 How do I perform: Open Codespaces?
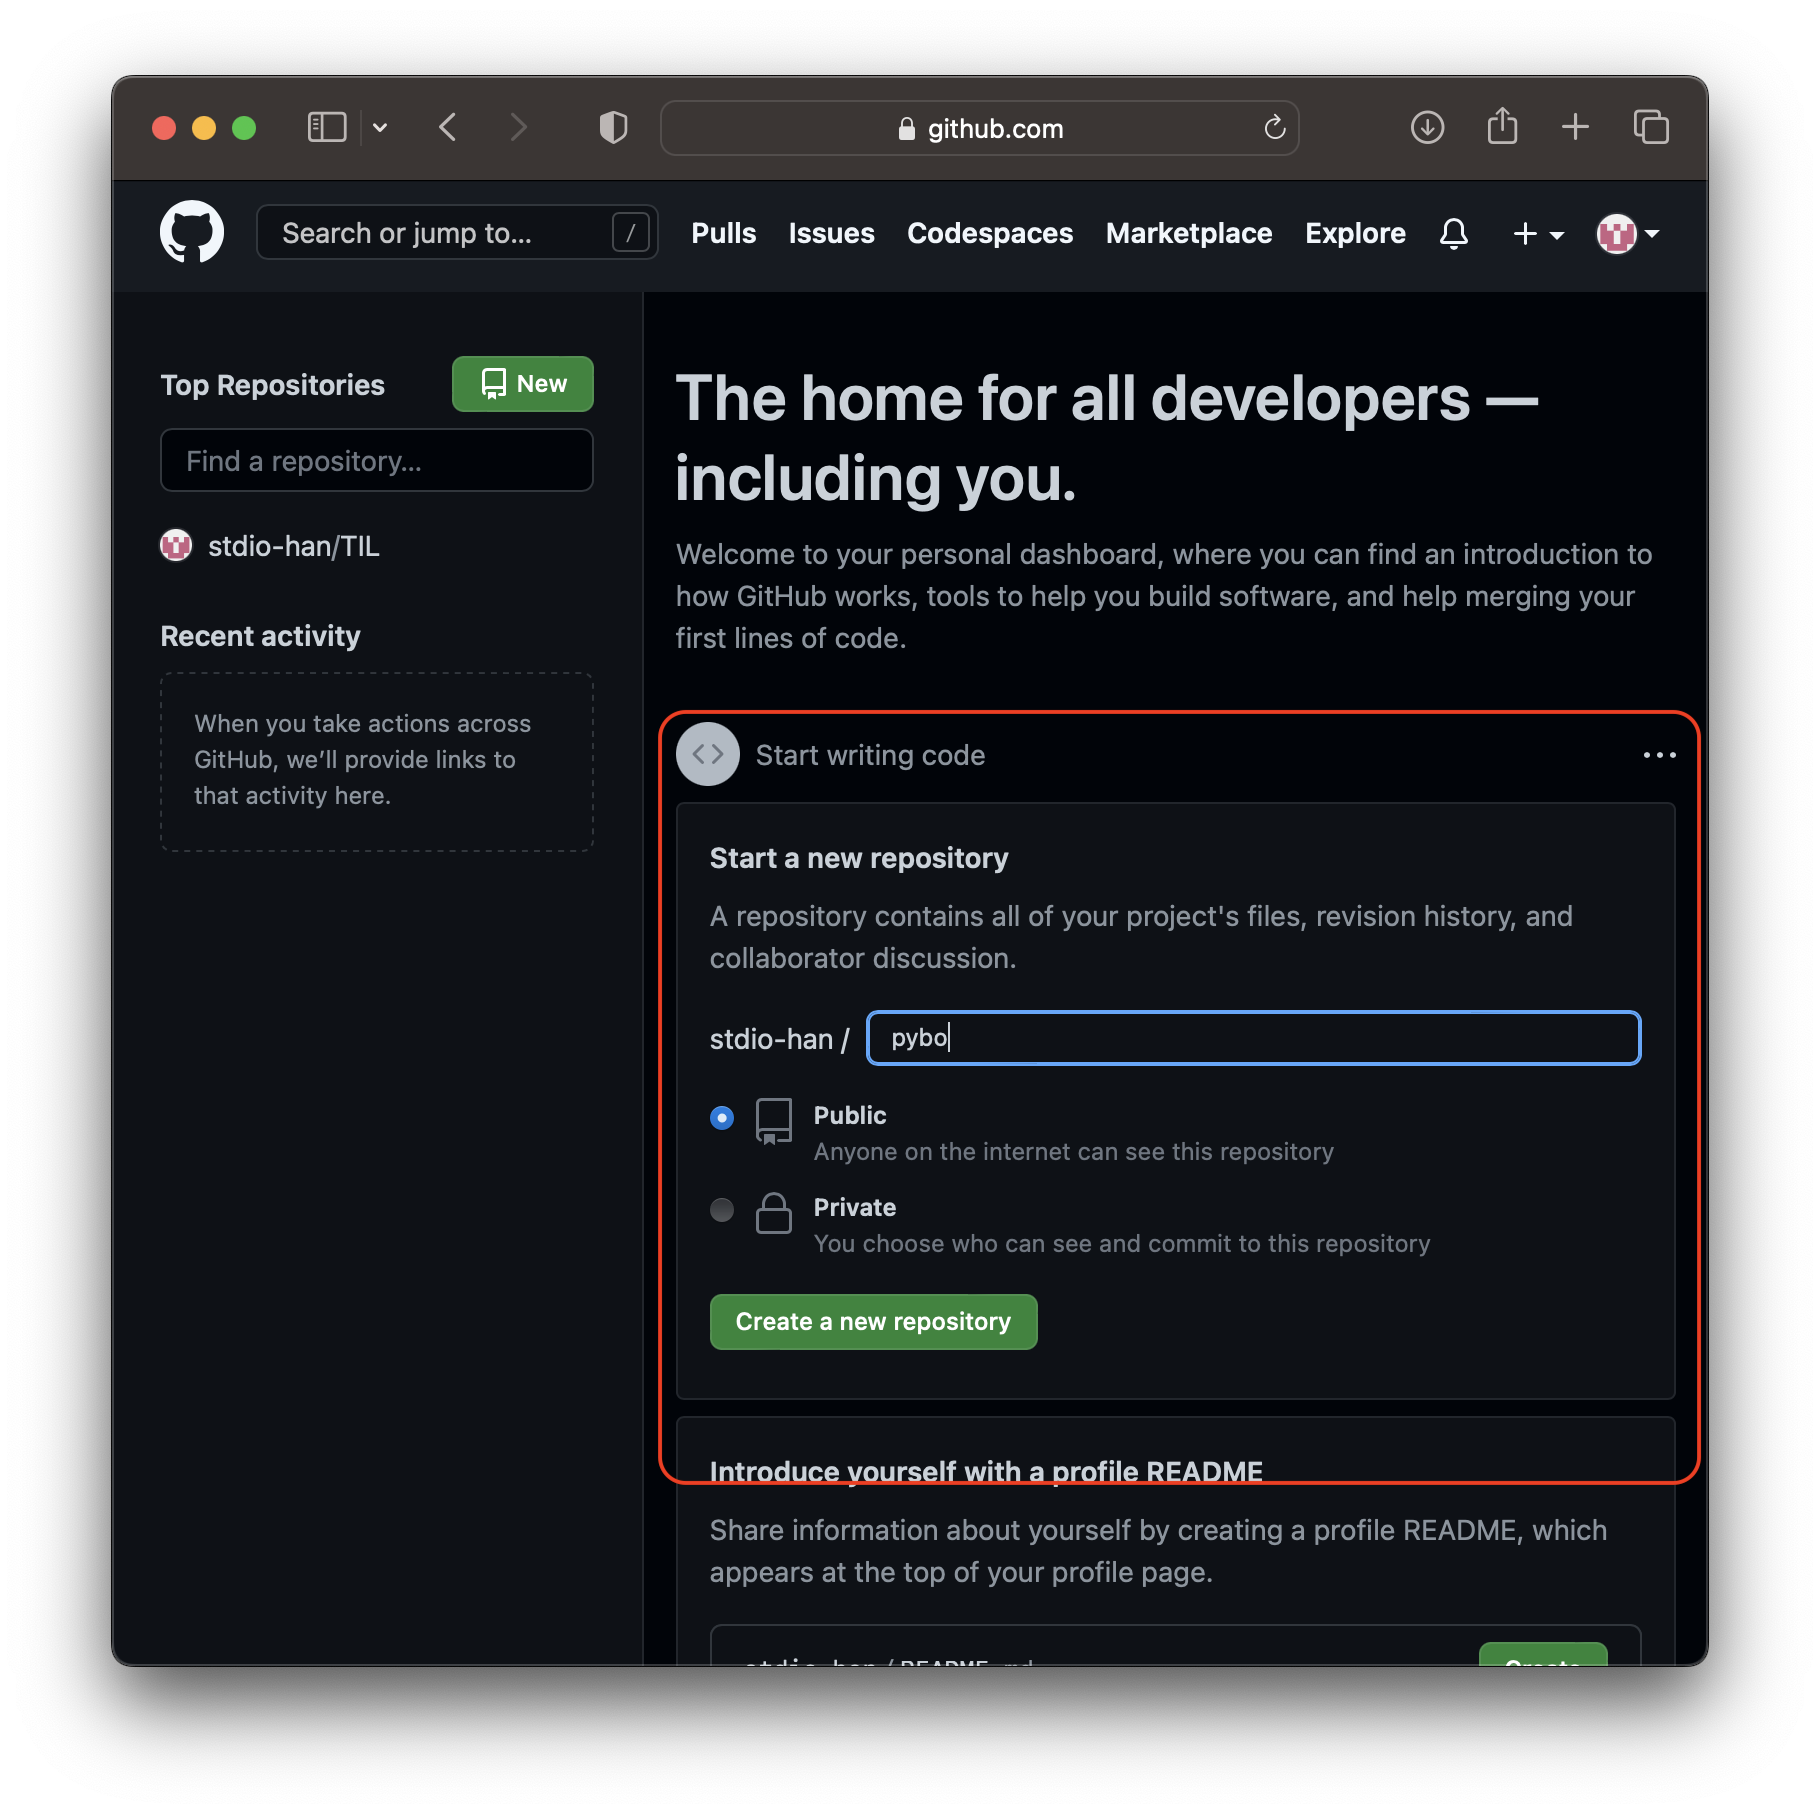click(x=990, y=233)
